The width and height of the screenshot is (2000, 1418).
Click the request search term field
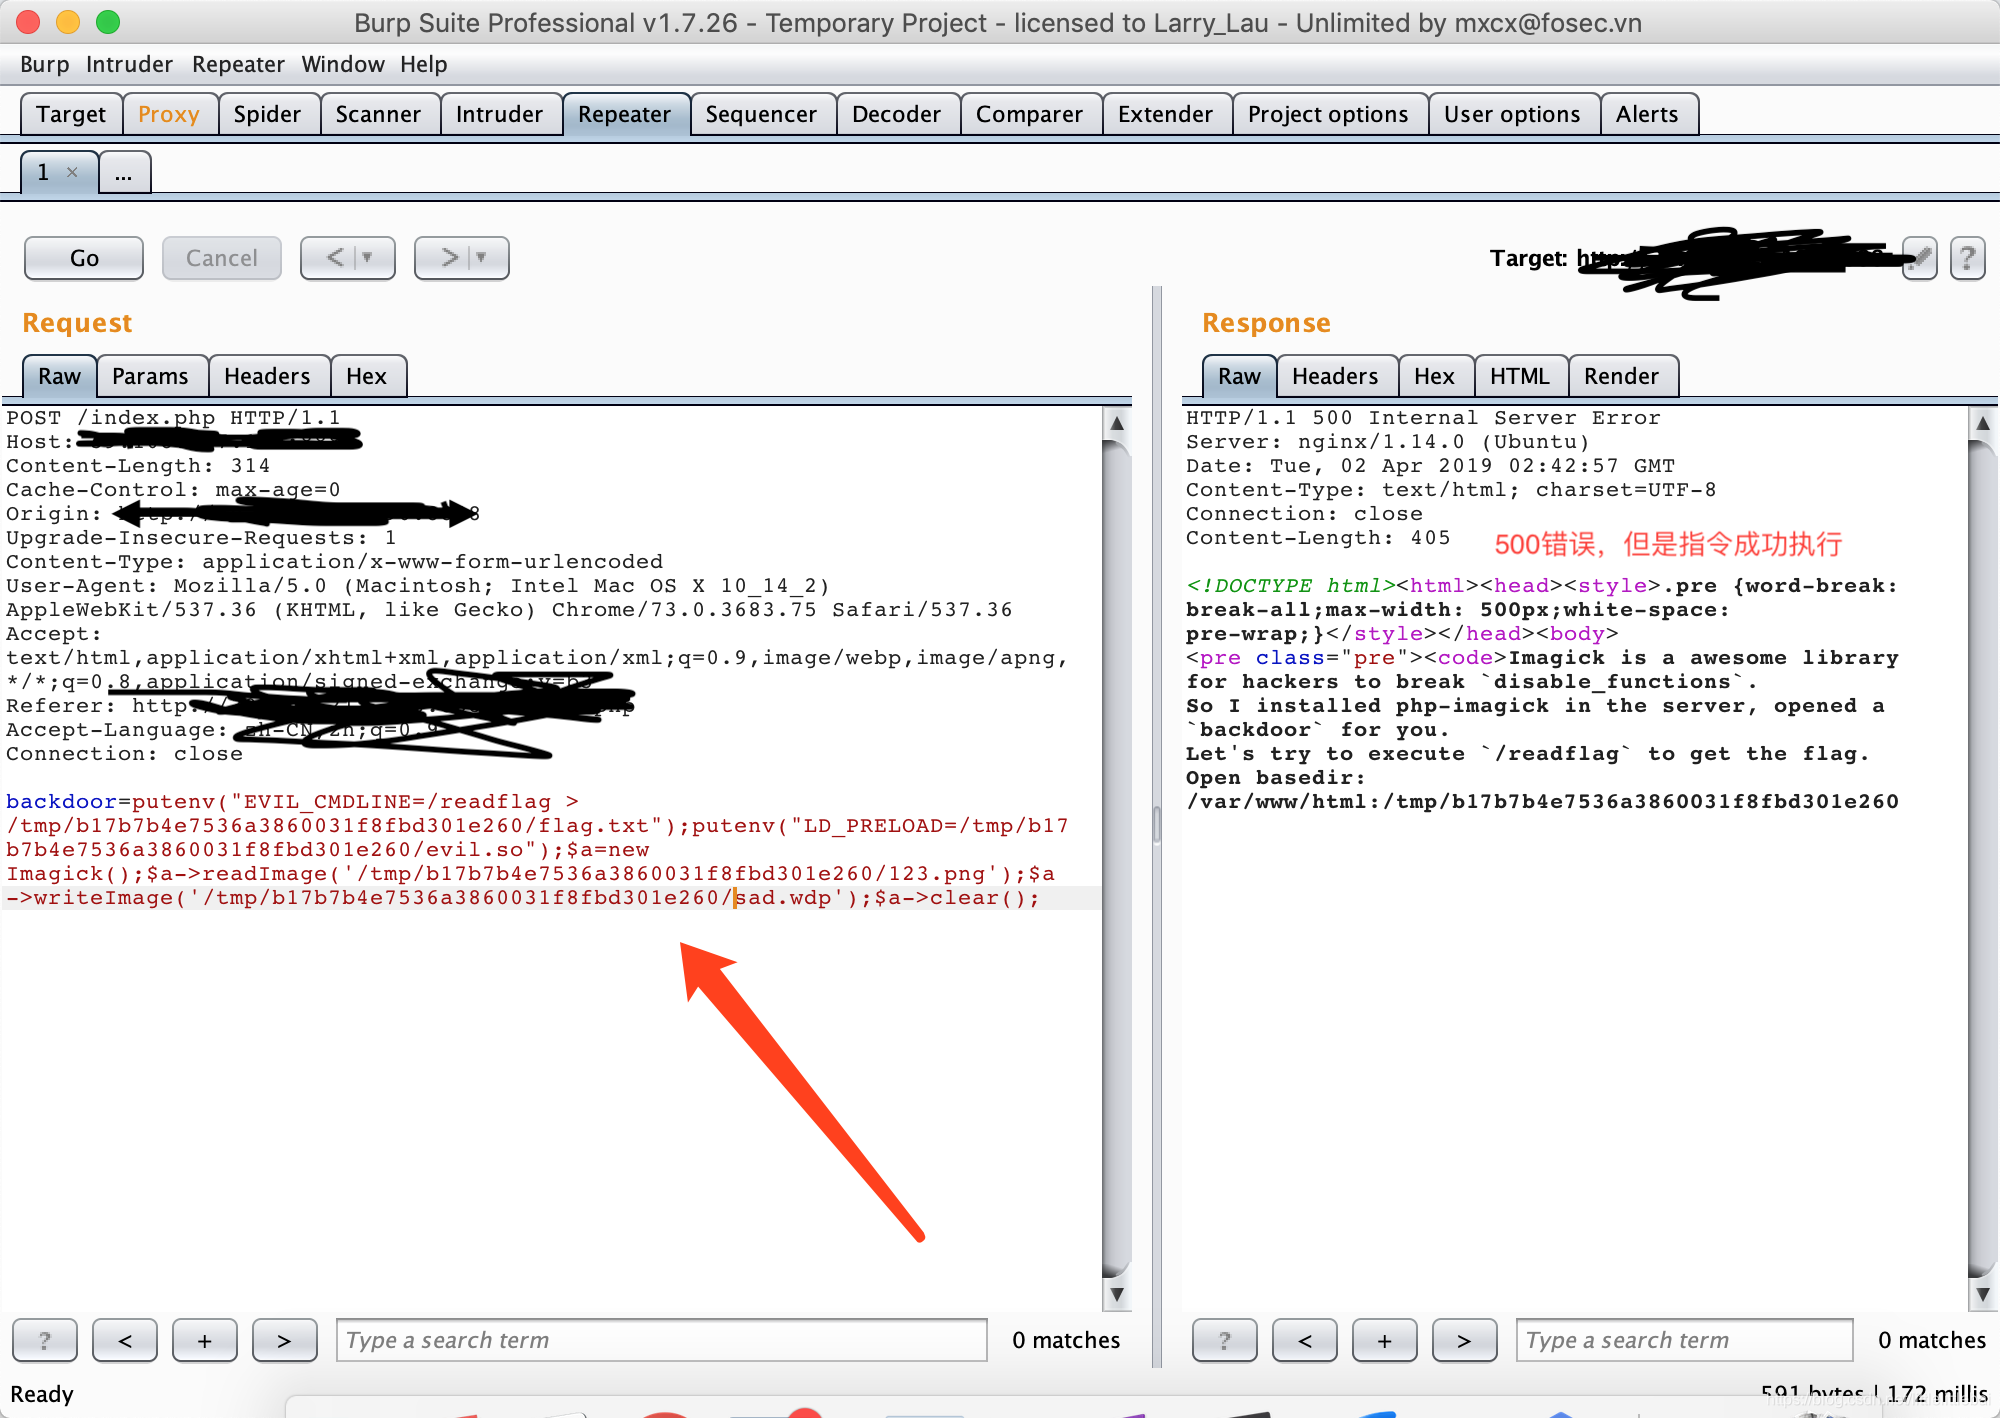tap(660, 1340)
